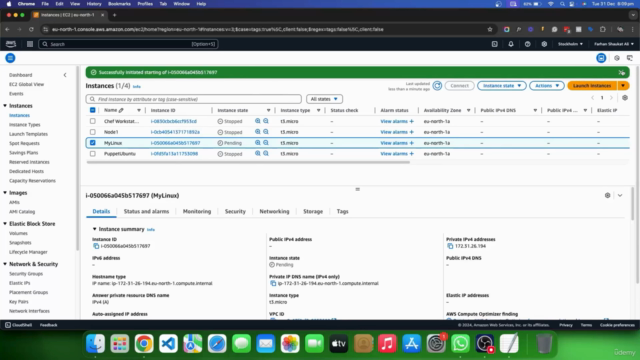This screenshot has height=360, width=640.
Task: Toggle the side navigation hamburger button
Action: 10,58
